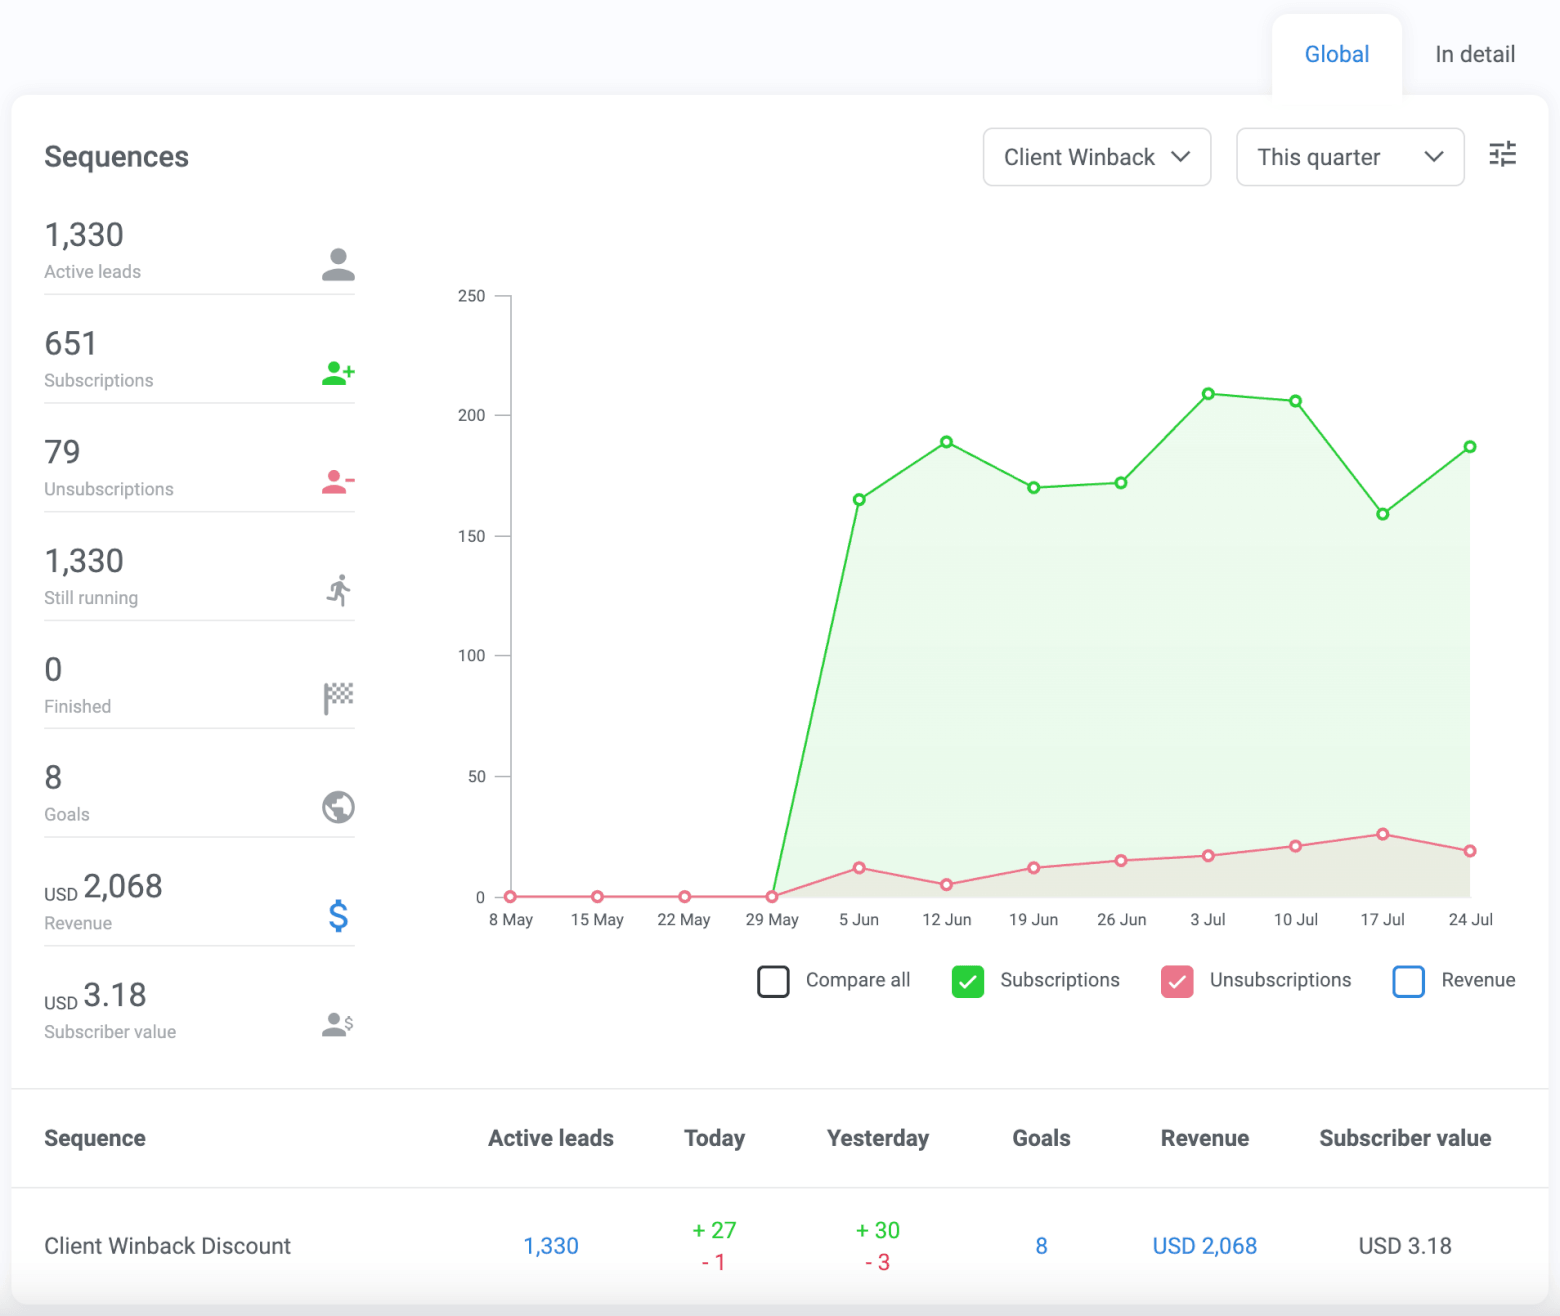
Task: Click the Active leads person icon
Action: [338, 264]
